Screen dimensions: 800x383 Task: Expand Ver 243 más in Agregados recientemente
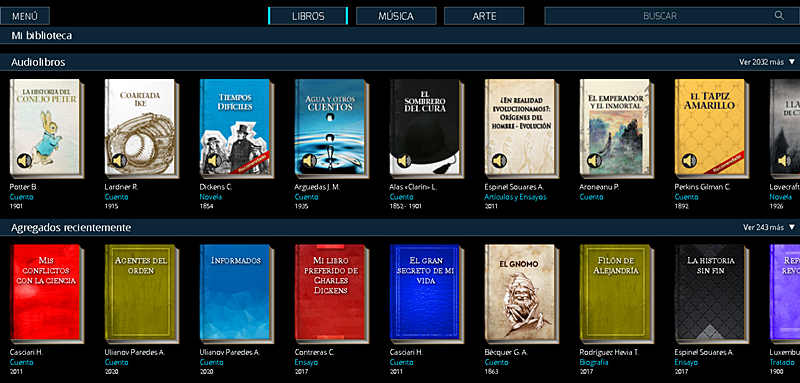point(769,227)
